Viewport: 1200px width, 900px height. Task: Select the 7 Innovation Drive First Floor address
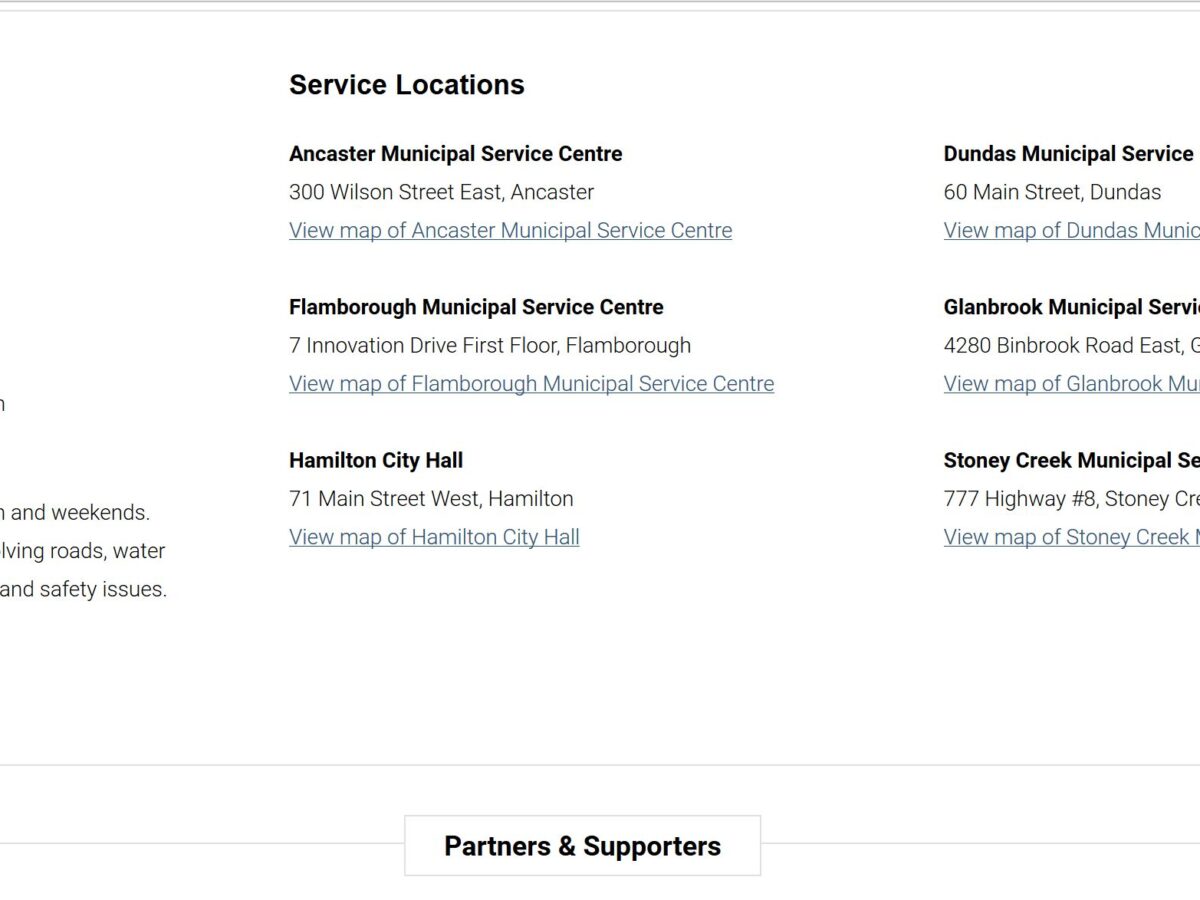(x=490, y=345)
